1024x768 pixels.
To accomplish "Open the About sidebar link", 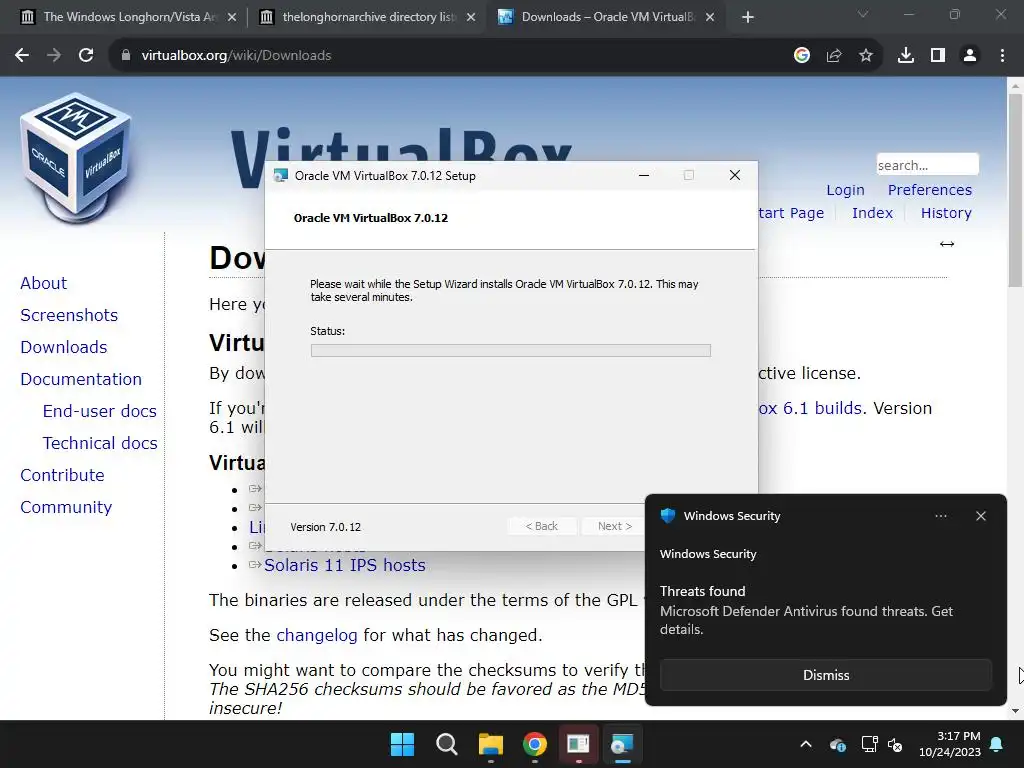I will 44,283.
